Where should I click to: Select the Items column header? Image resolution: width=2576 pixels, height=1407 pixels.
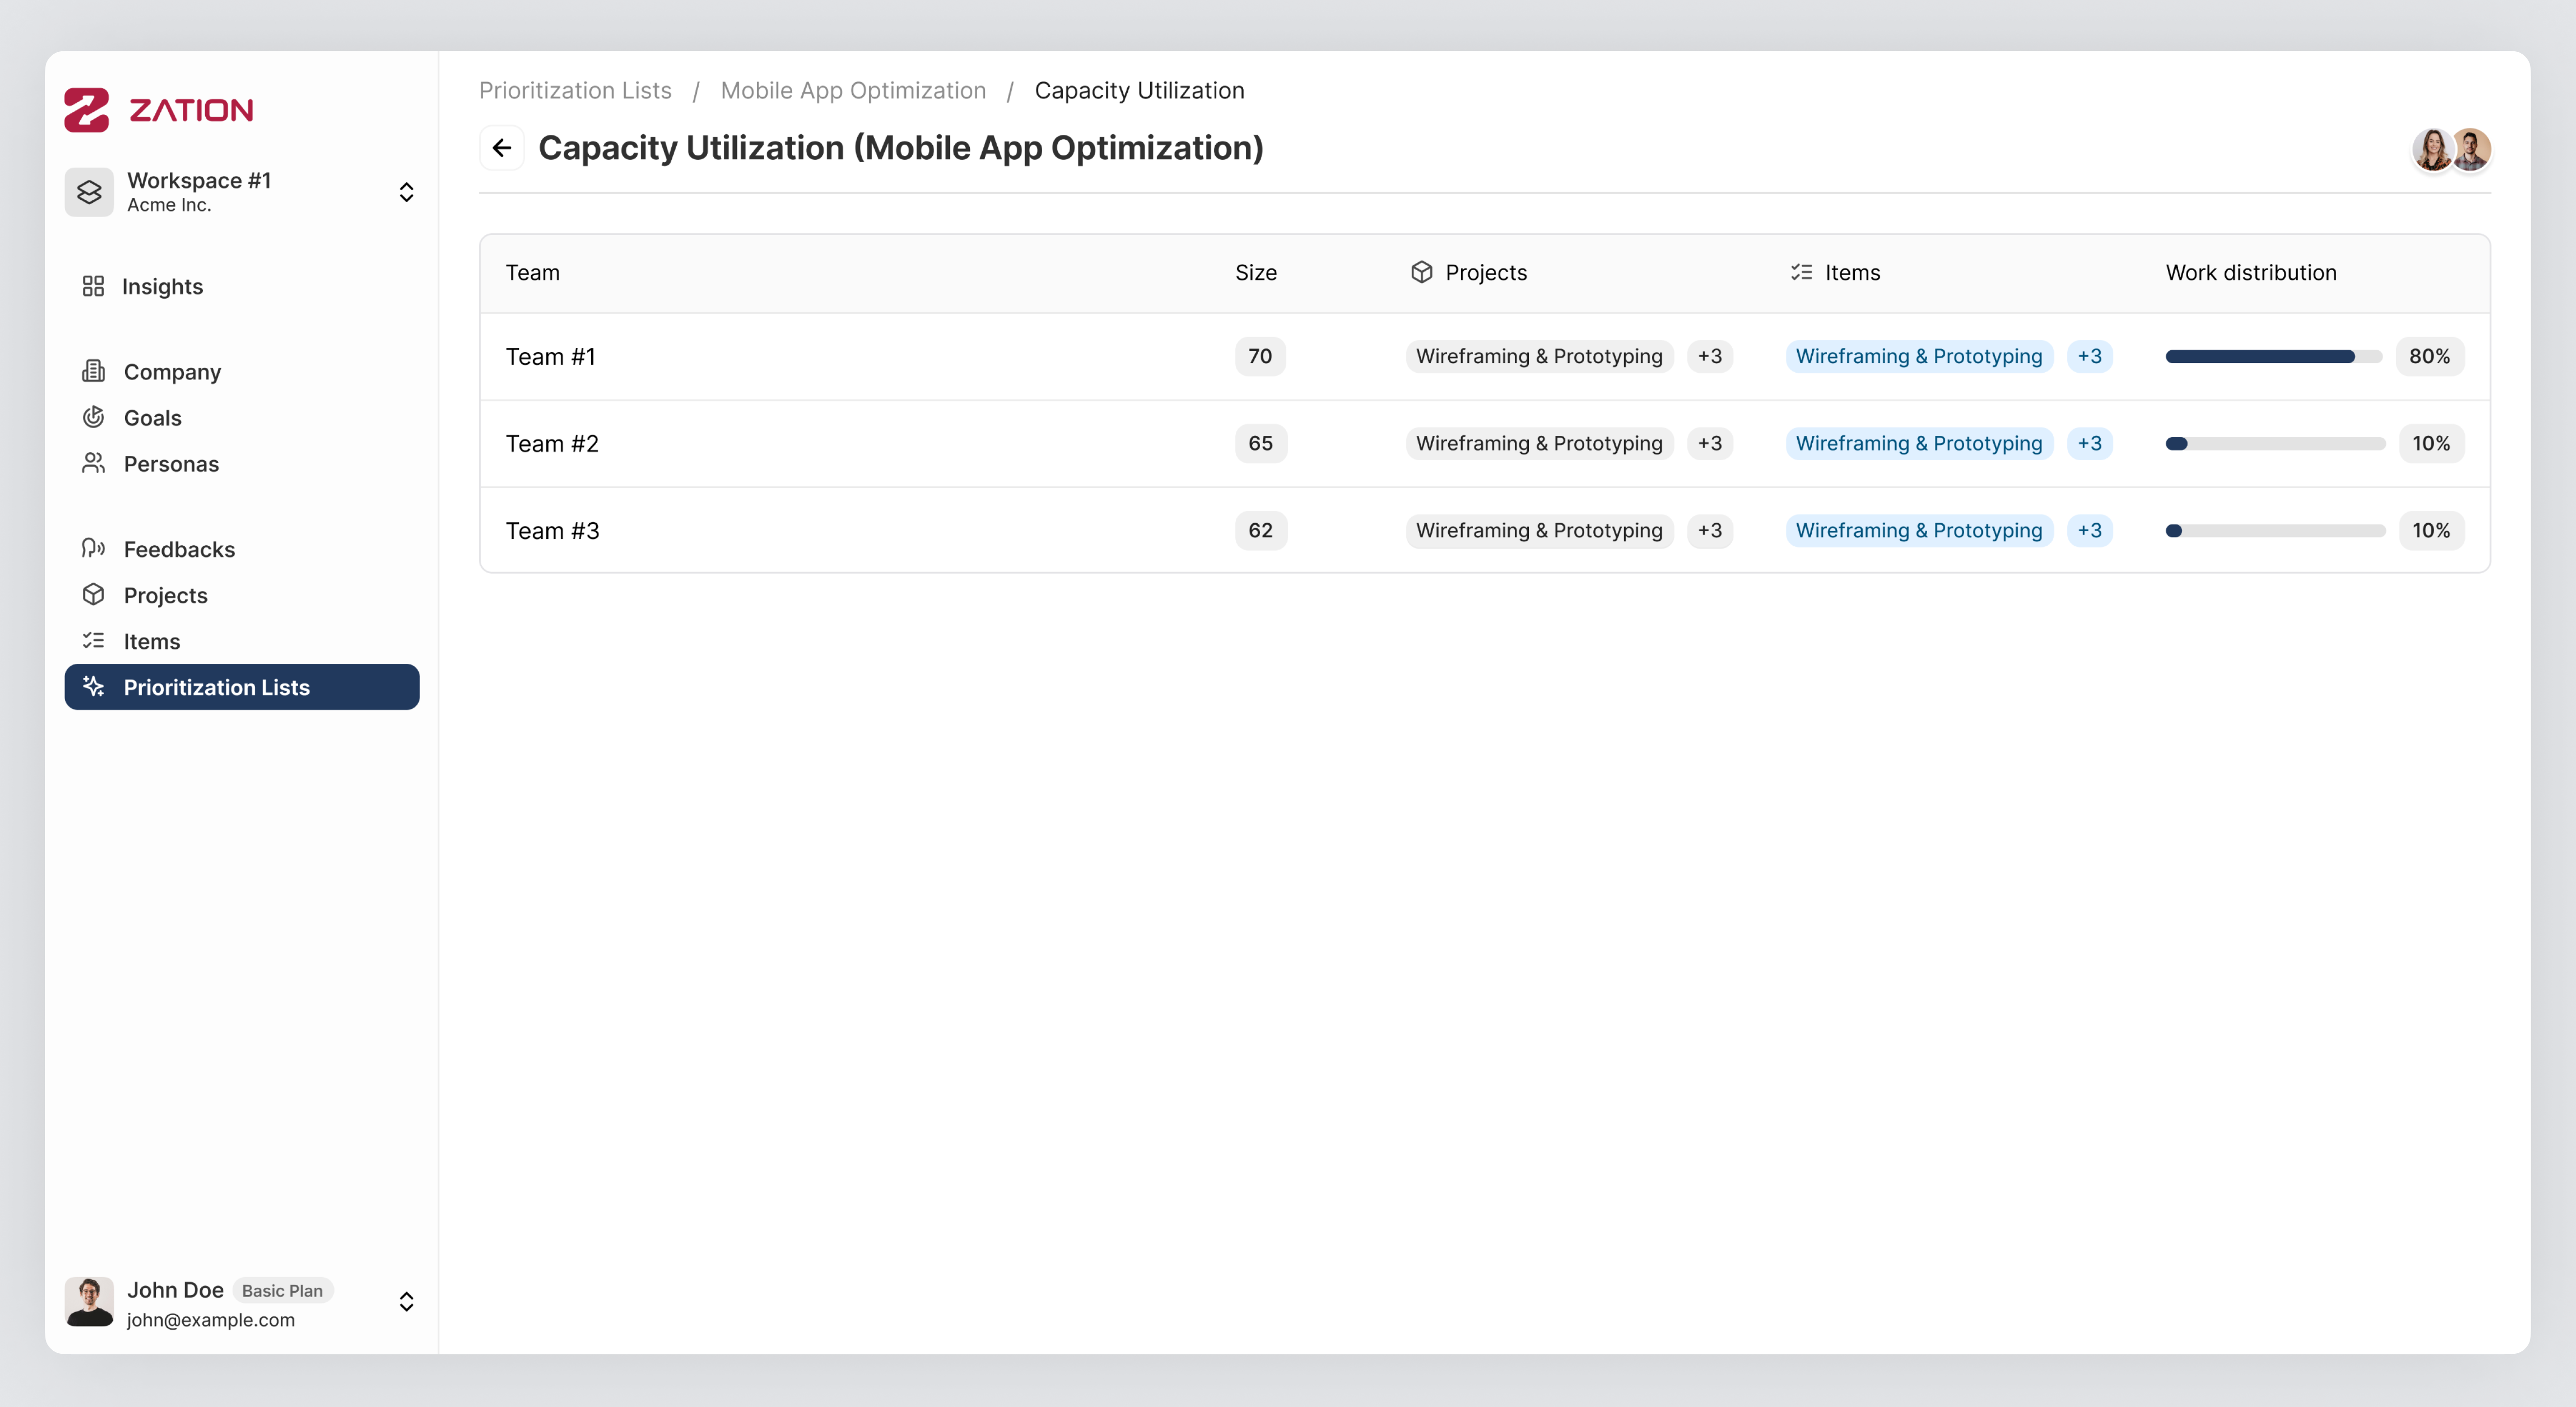point(1851,272)
